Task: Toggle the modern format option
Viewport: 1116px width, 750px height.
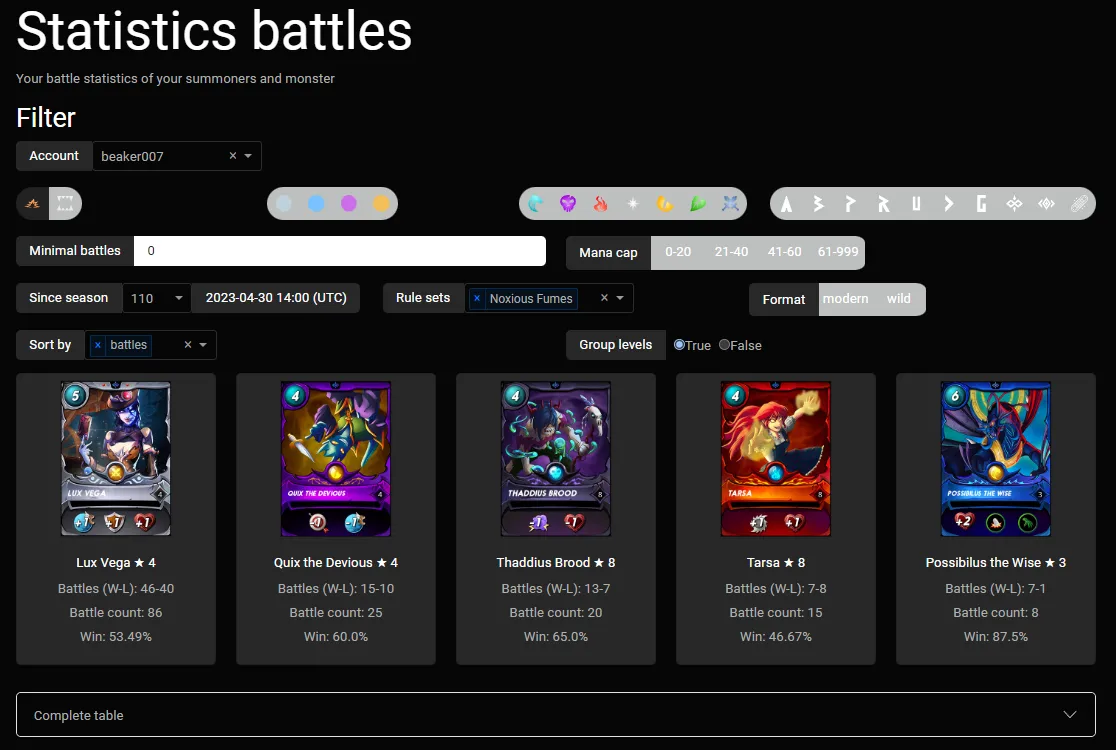Action: click(x=846, y=299)
